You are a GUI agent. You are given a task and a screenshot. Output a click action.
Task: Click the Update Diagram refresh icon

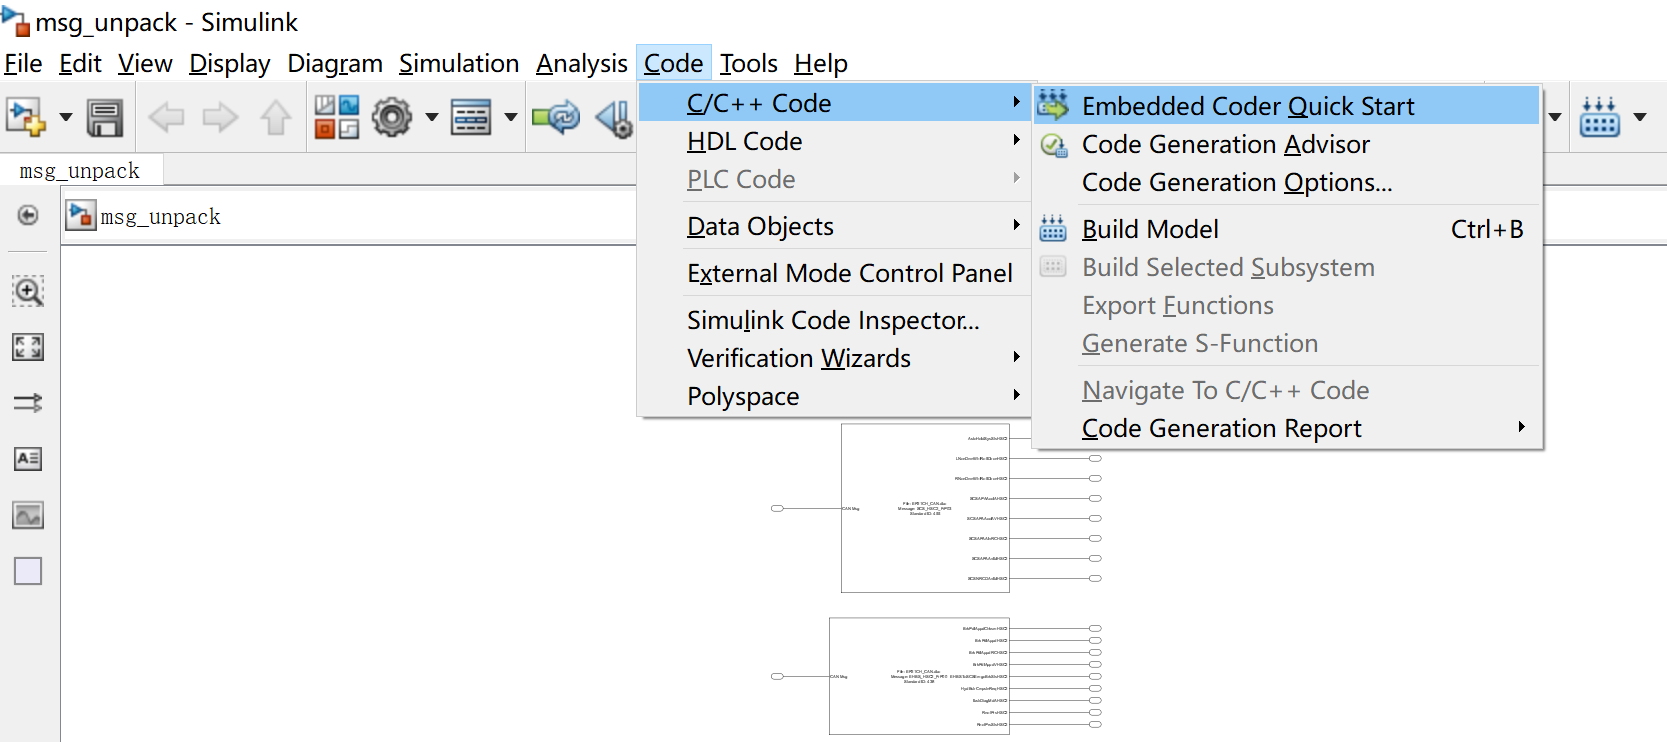[556, 117]
